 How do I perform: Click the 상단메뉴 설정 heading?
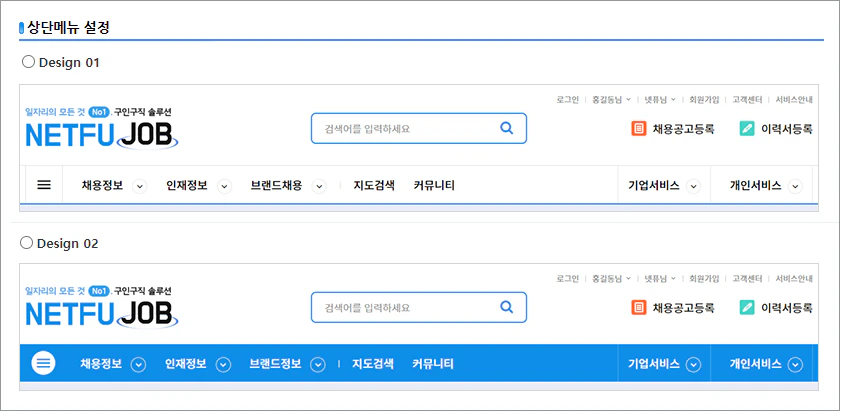(68, 28)
